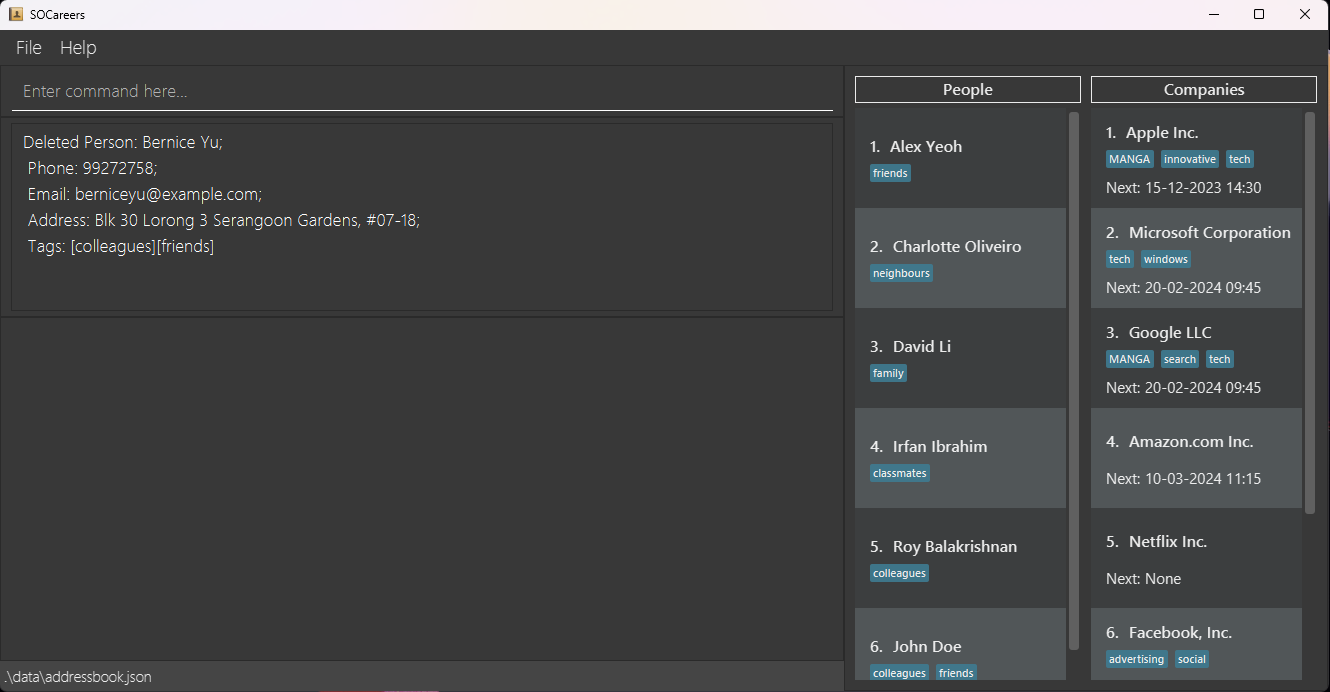This screenshot has height=692, width=1330.
Task: Select the People list header
Action: [967, 89]
